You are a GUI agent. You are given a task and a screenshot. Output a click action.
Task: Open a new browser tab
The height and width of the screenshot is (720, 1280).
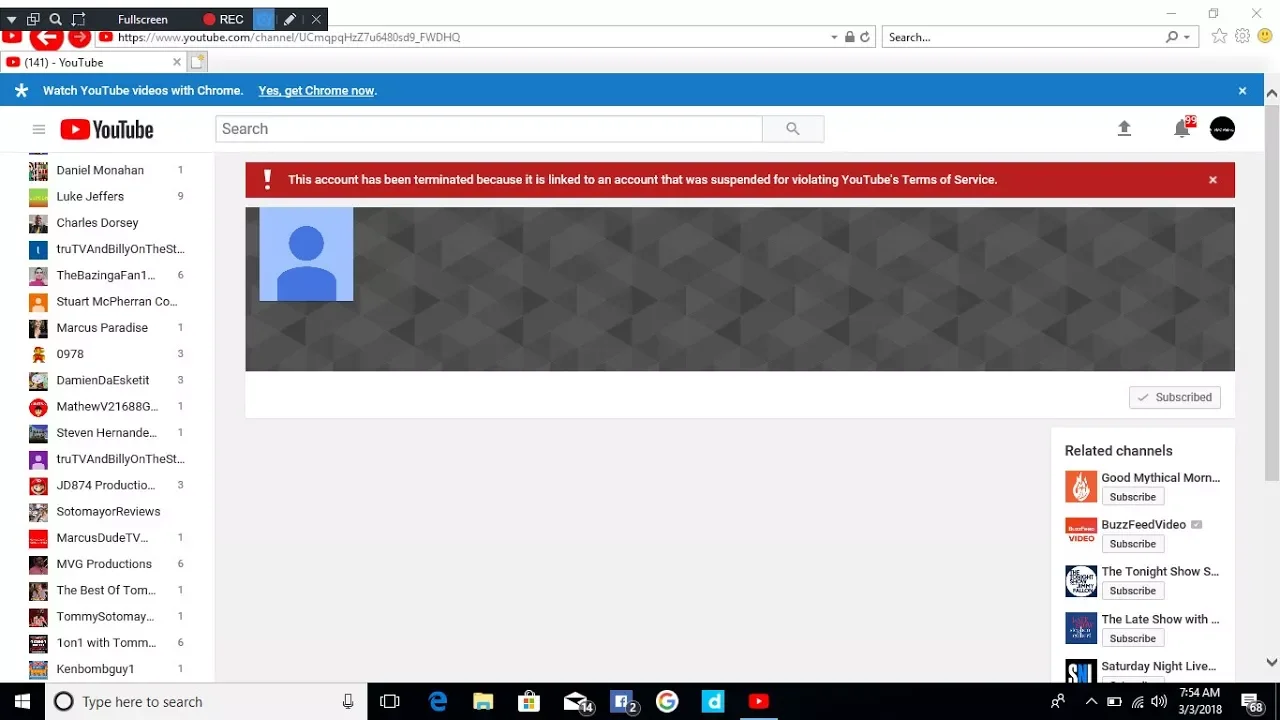click(x=198, y=62)
